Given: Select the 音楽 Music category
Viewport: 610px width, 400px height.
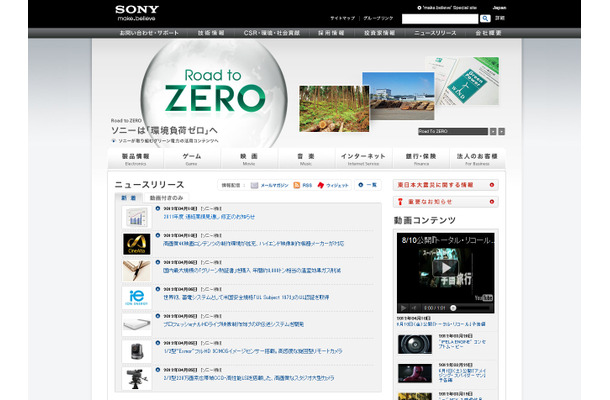Looking at the screenshot, I should click(306, 159).
